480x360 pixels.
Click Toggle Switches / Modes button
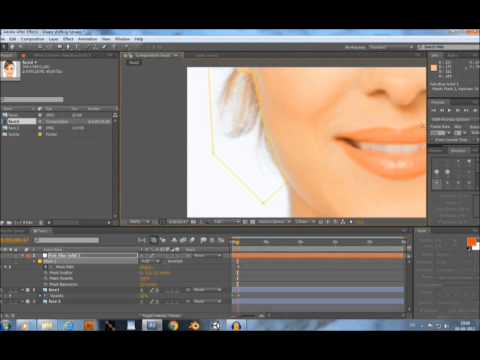click(161, 315)
